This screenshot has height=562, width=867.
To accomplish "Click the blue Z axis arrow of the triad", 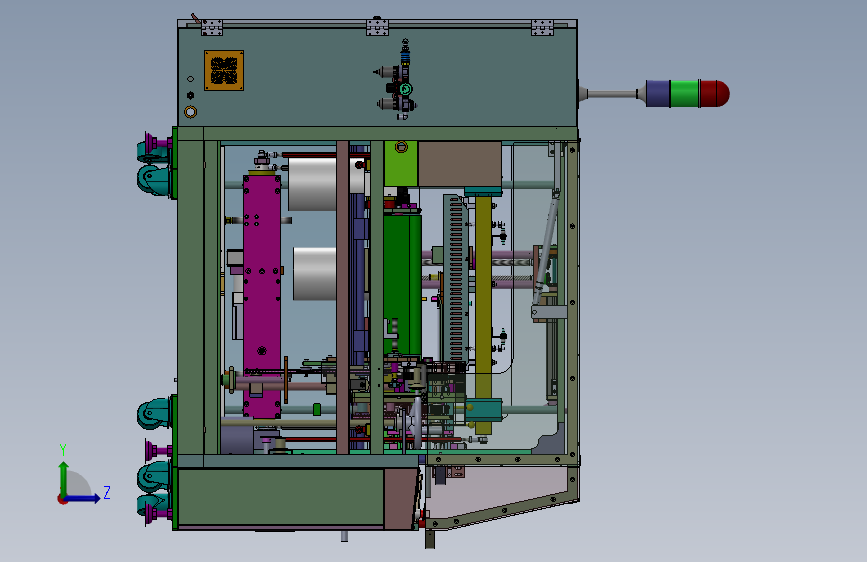I will pyautogui.click(x=85, y=498).
